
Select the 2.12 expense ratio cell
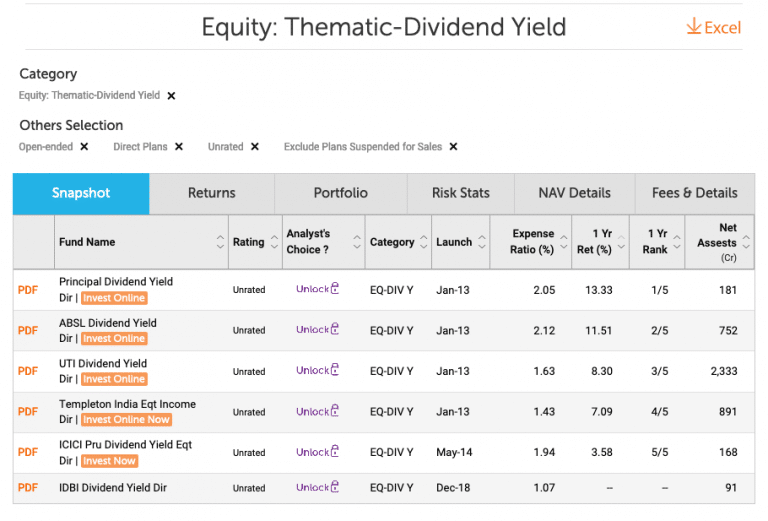544,331
